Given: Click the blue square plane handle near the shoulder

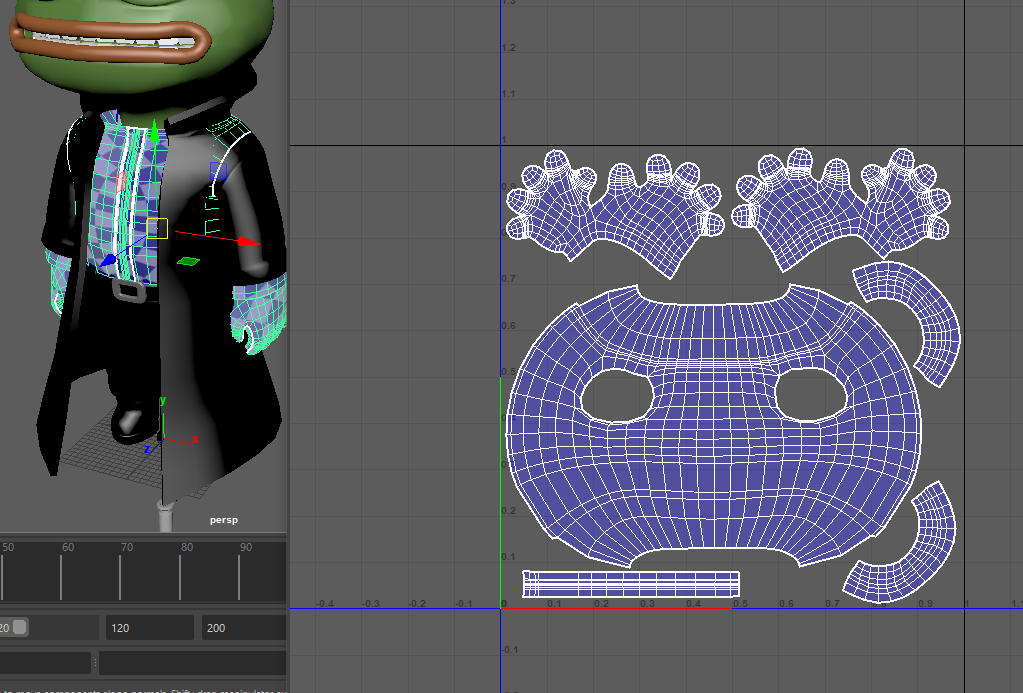Looking at the screenshot, I should (x=219, y=171).
